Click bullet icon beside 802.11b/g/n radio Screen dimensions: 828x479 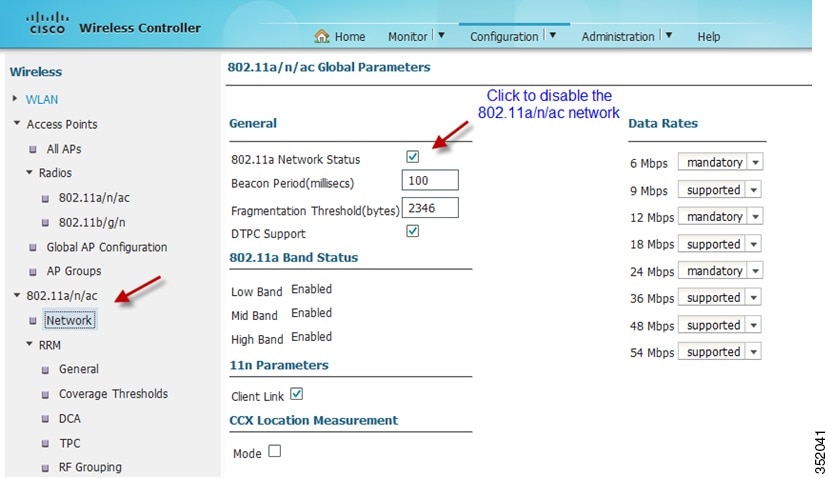[x=45, y=223]
